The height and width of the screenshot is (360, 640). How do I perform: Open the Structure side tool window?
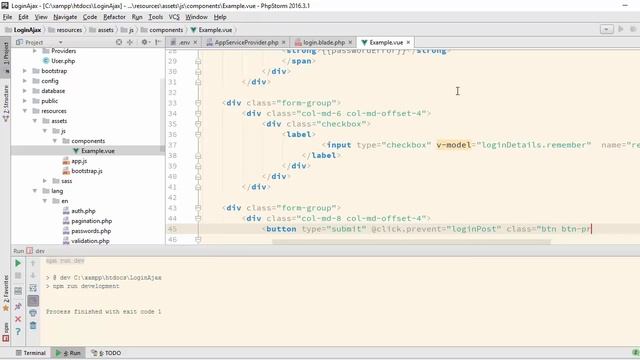tap(5, 104)
